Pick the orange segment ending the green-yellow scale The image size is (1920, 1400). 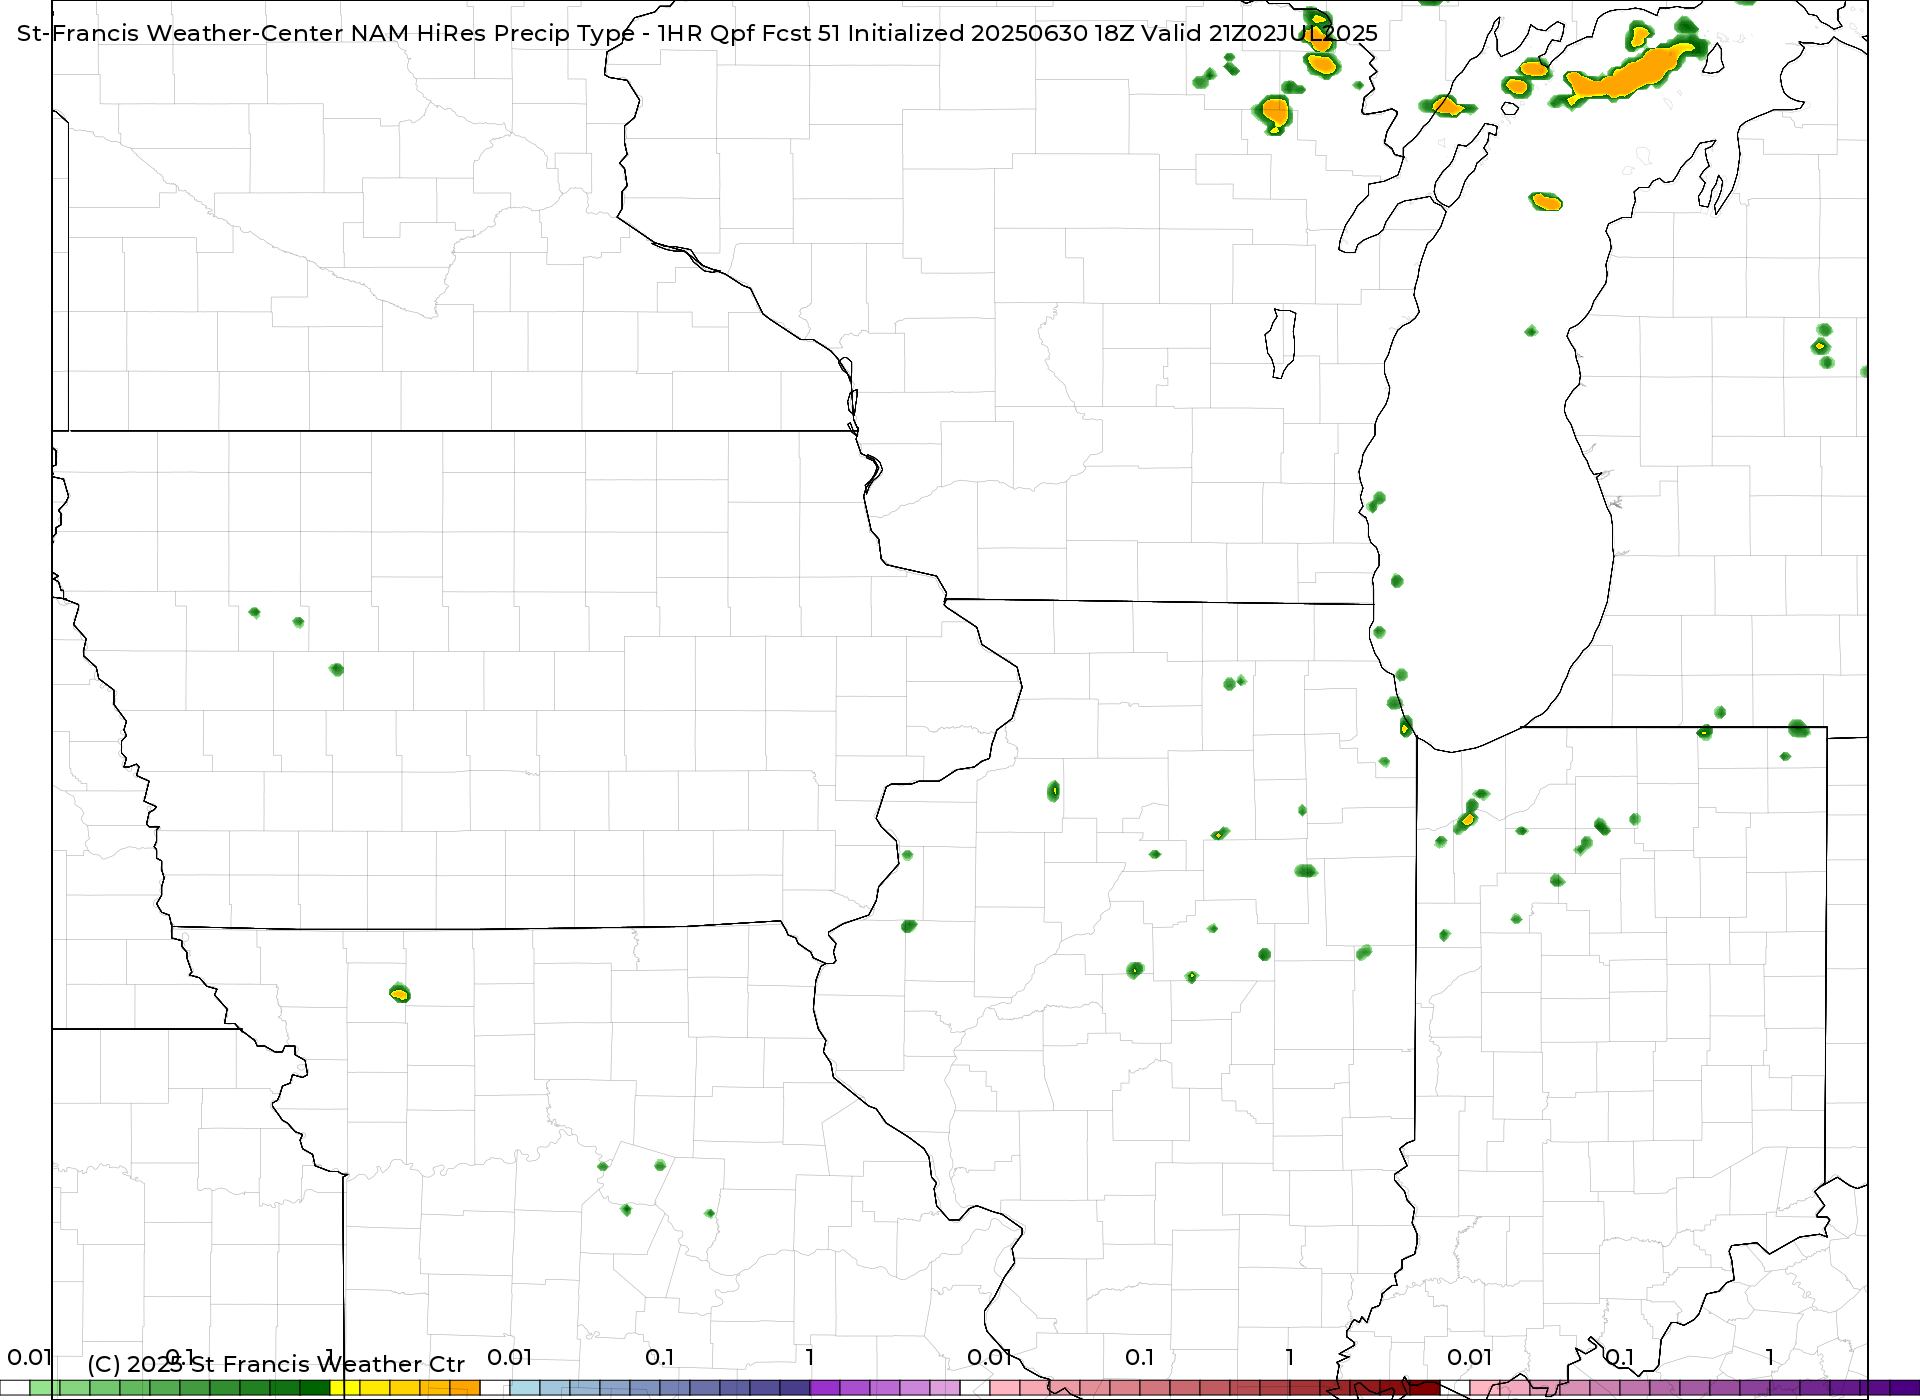coord(465,1388)
